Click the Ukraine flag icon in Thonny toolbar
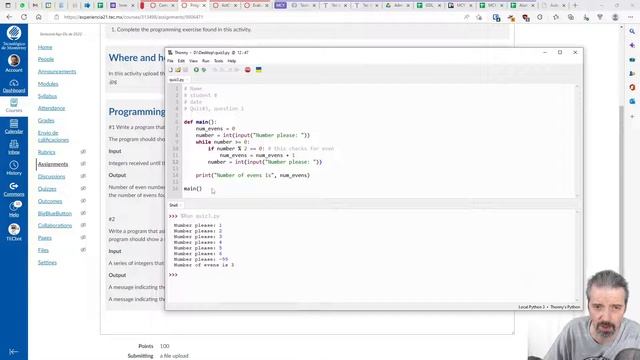Image resolution: width=640 pixels, height=360 pixels. 259,70
